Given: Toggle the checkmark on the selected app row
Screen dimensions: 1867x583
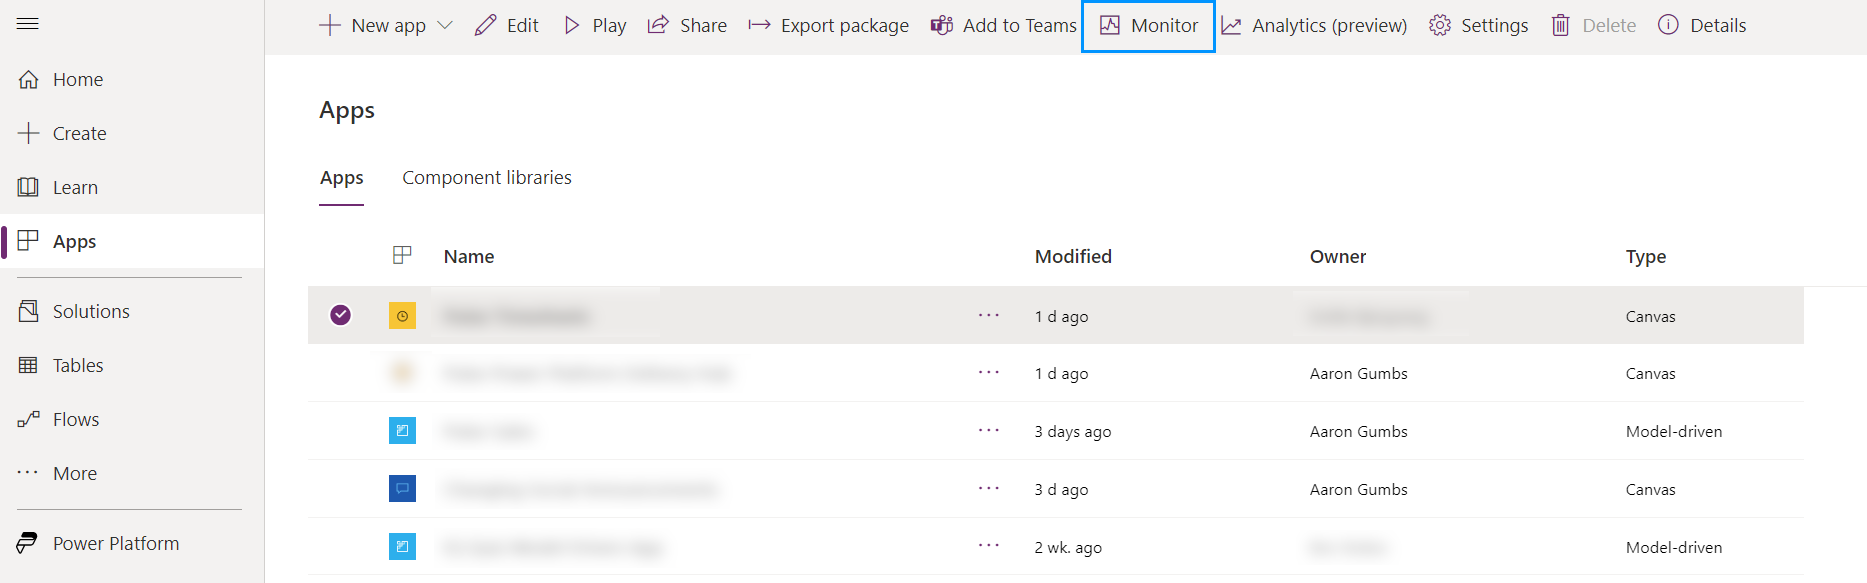Looking at the screenshot, I should (x=341, y=315).
